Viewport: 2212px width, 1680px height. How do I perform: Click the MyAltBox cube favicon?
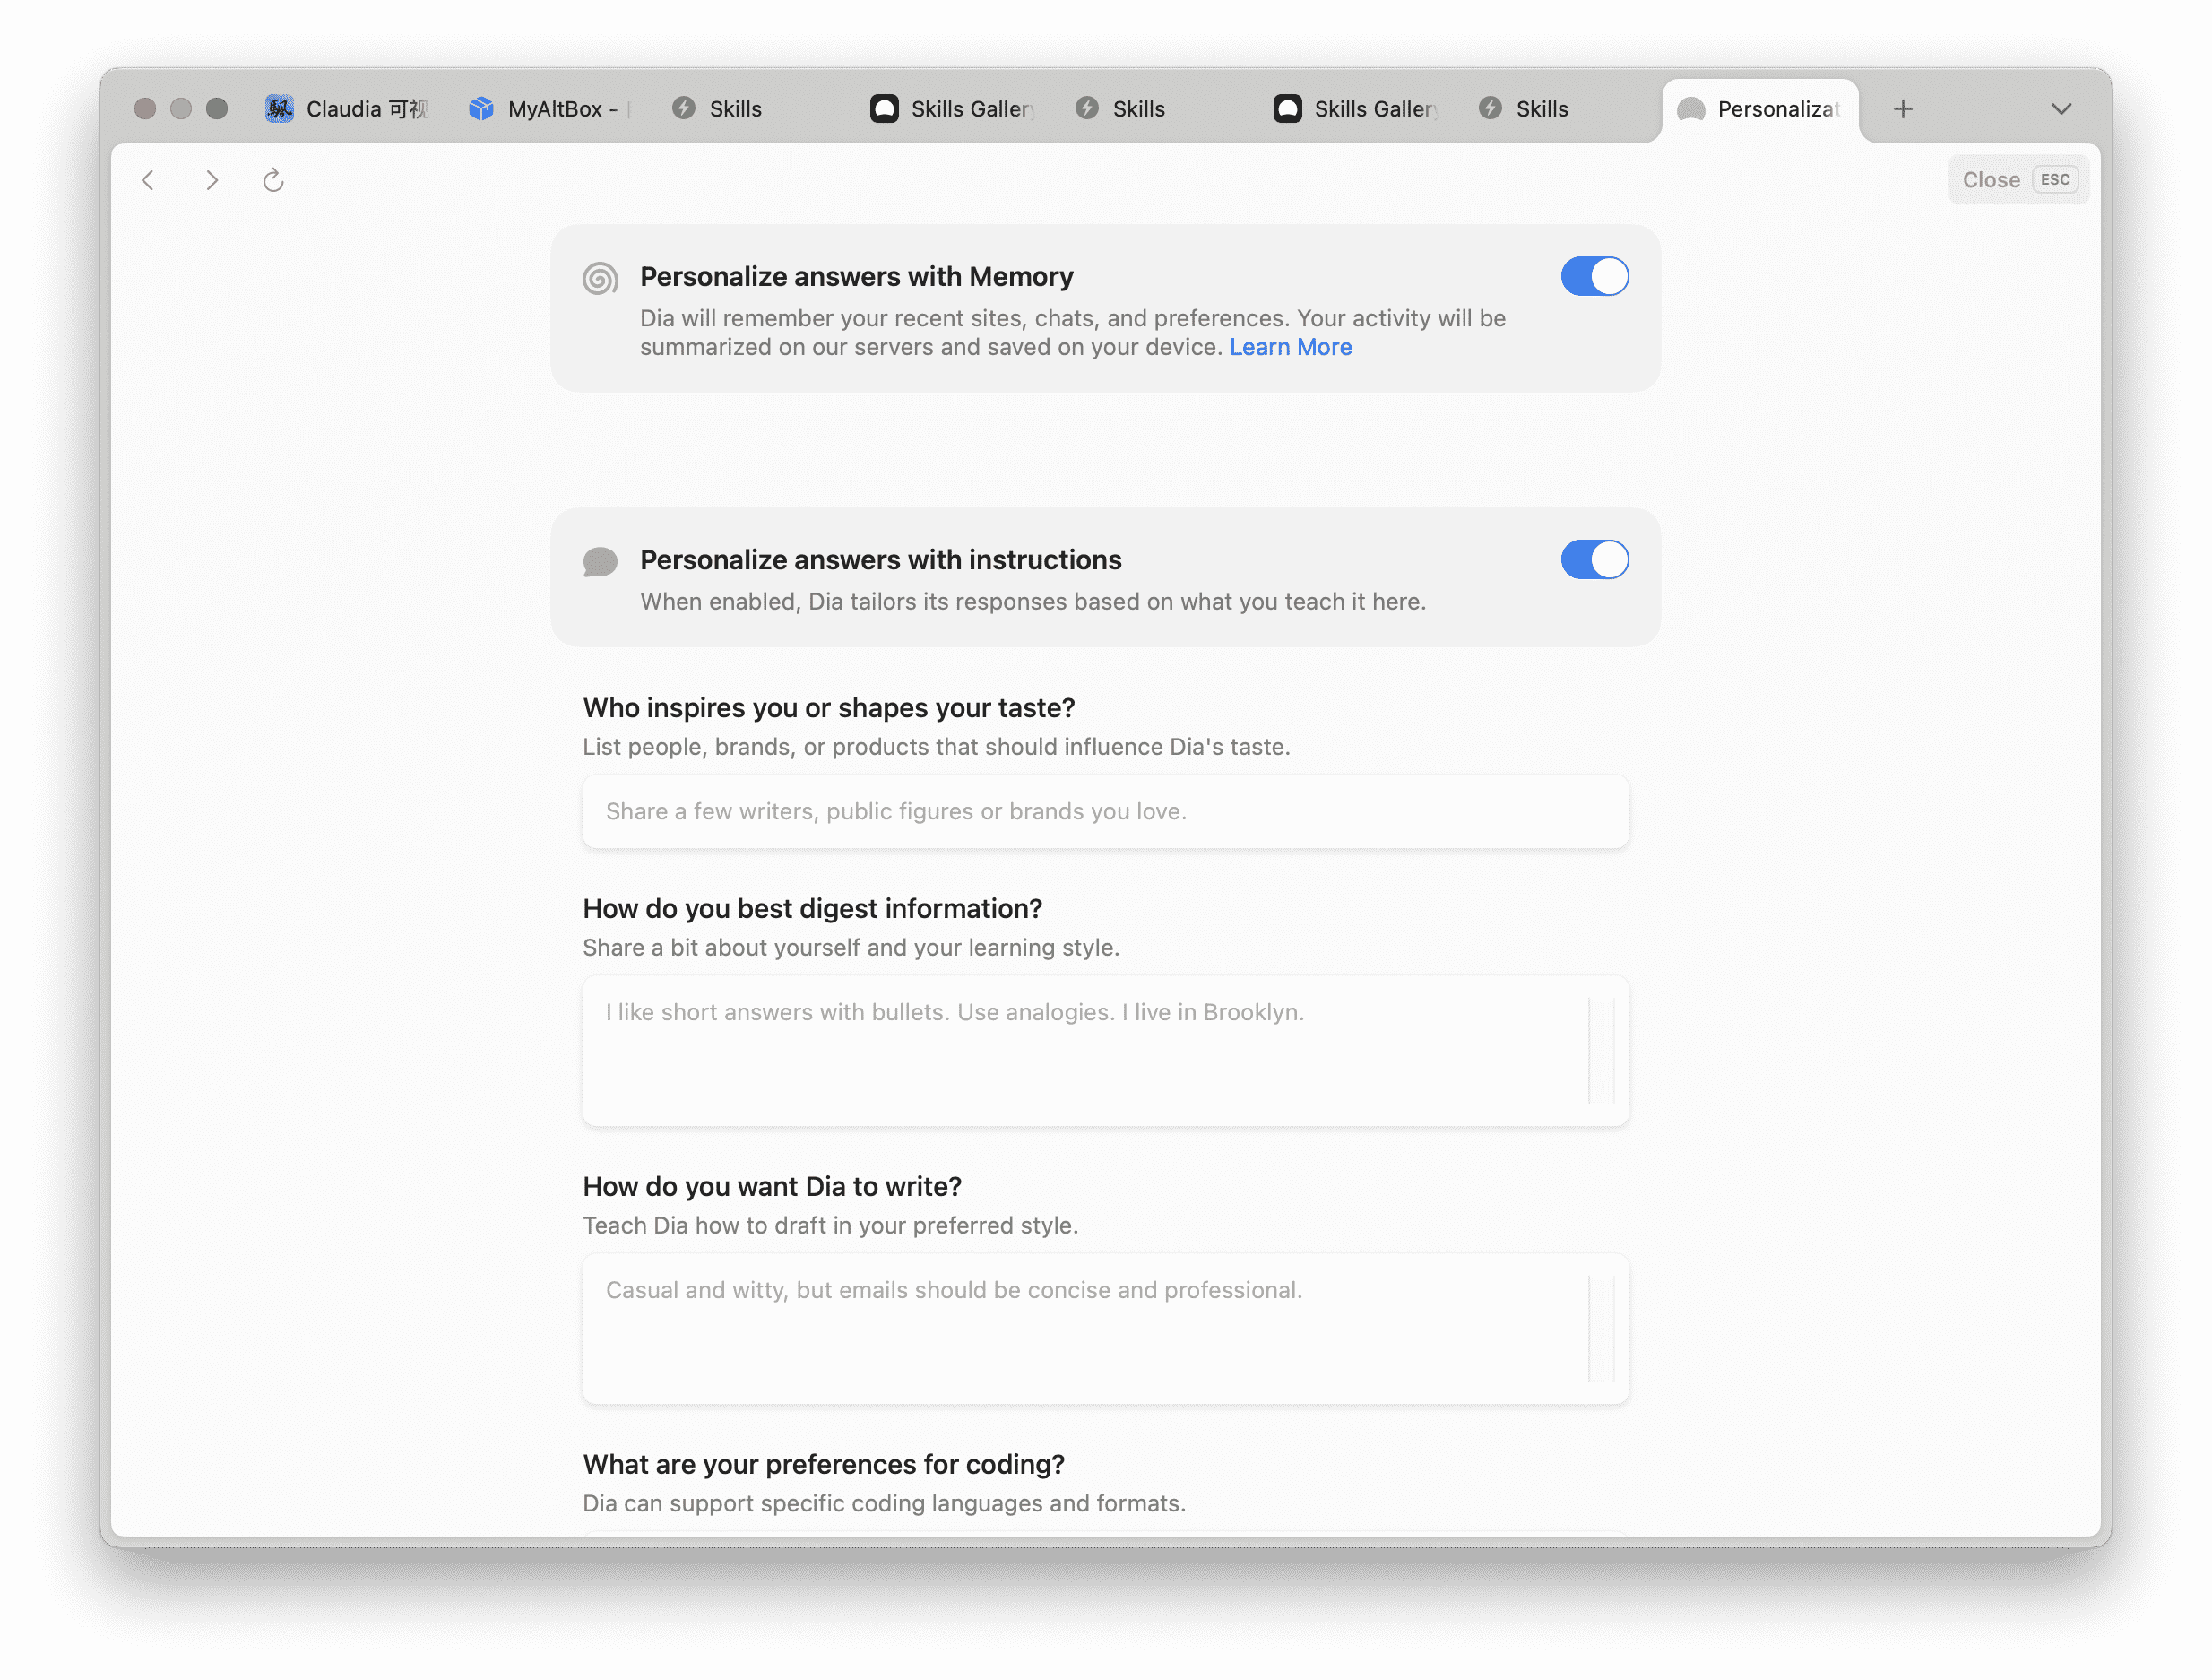click(x=481, y=109)
